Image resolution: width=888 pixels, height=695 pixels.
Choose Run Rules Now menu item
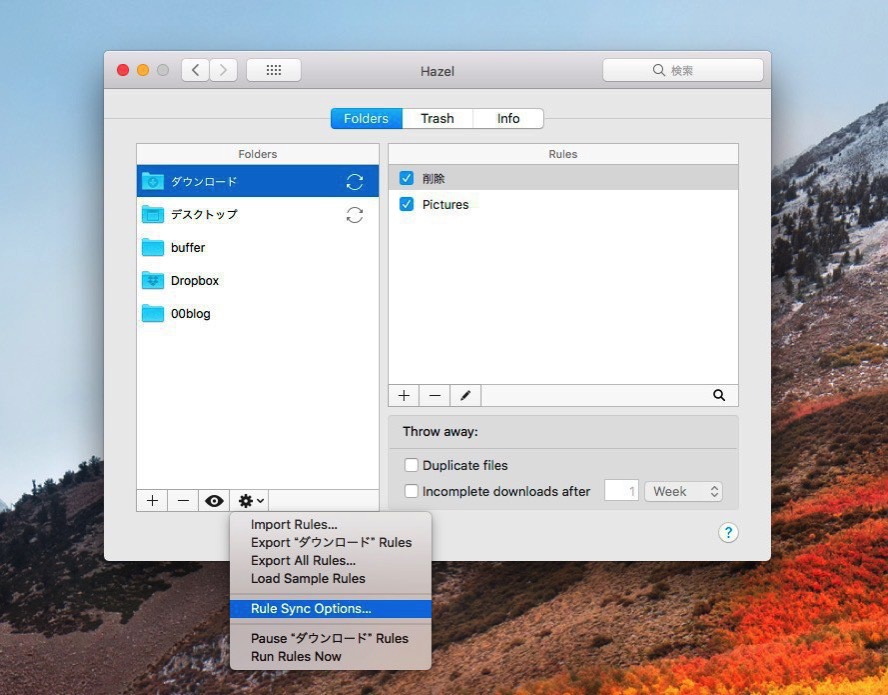coord(331,656)
